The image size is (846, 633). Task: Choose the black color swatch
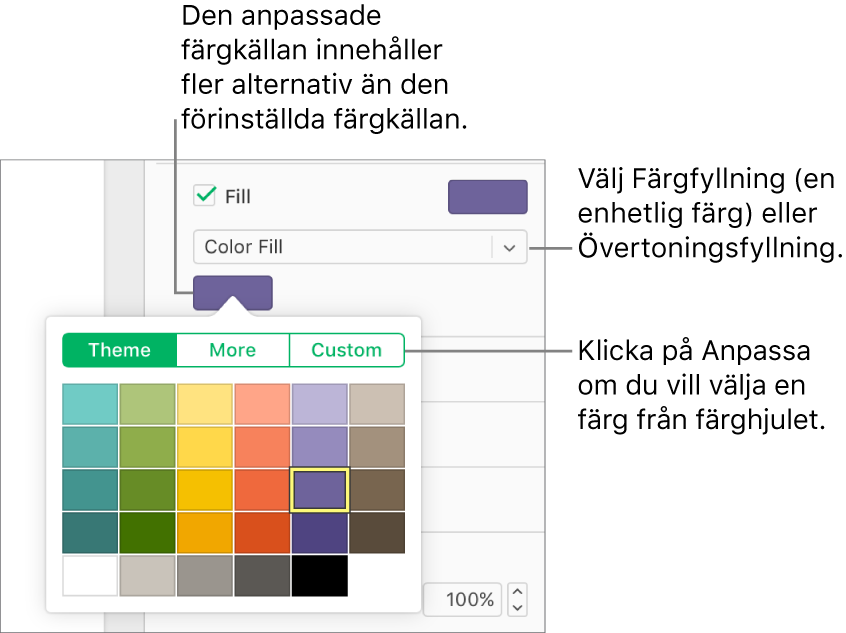(x=320, y=576)
